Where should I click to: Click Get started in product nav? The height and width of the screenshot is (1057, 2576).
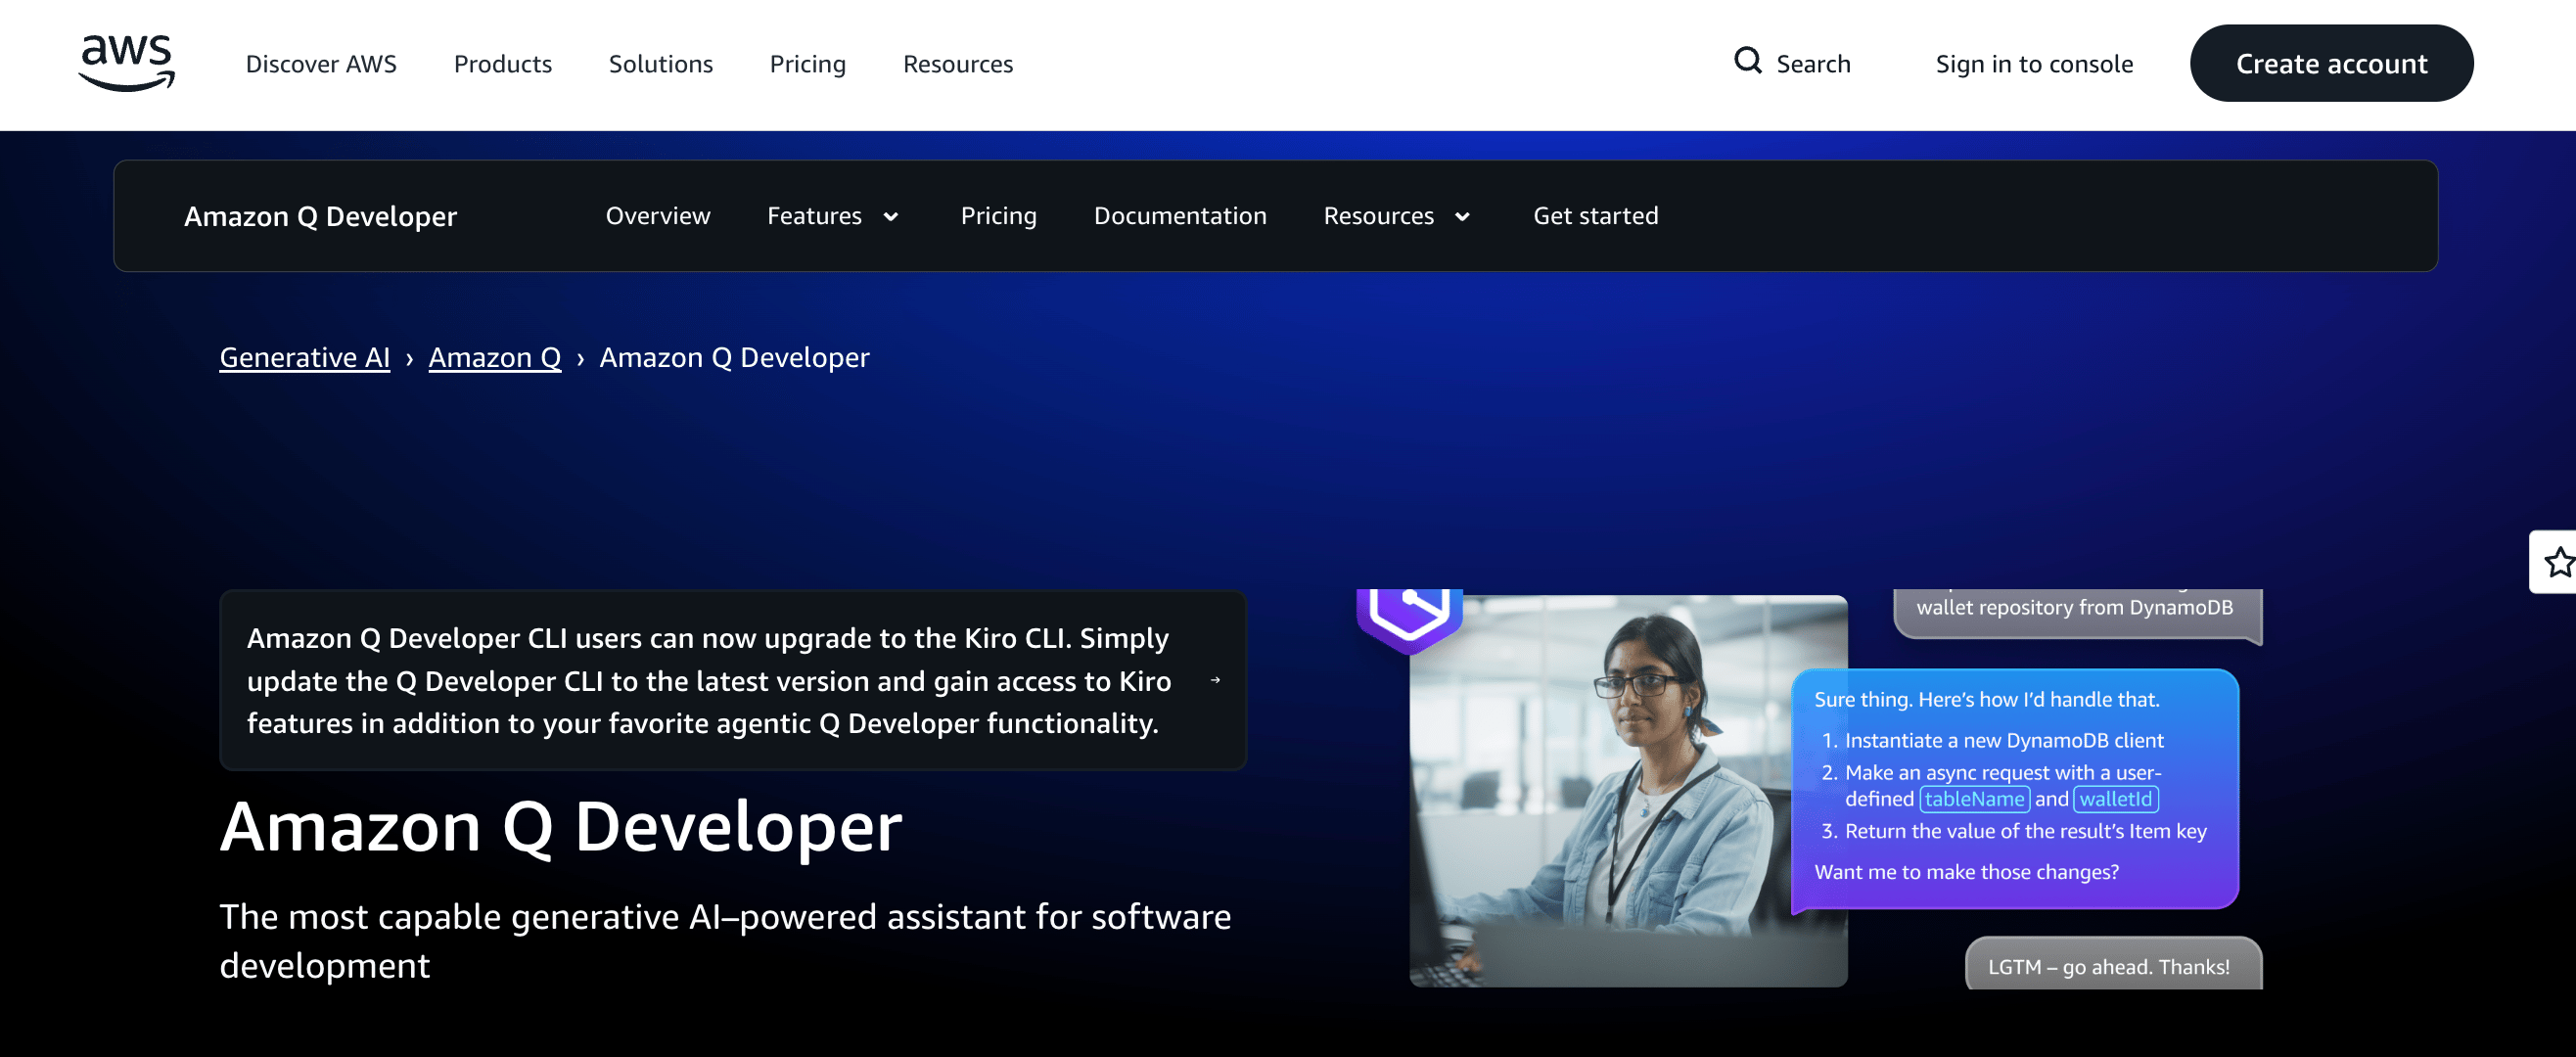pyautogui.click(x=1595, y=216)
